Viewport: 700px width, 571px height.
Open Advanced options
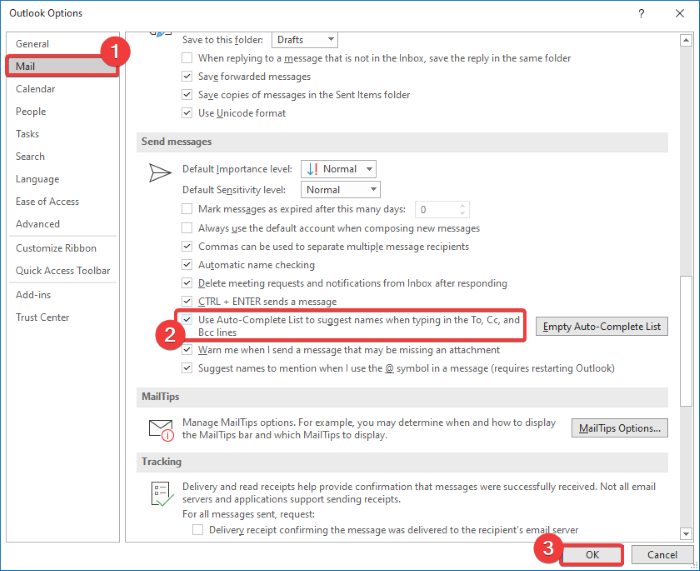point(62,224)
